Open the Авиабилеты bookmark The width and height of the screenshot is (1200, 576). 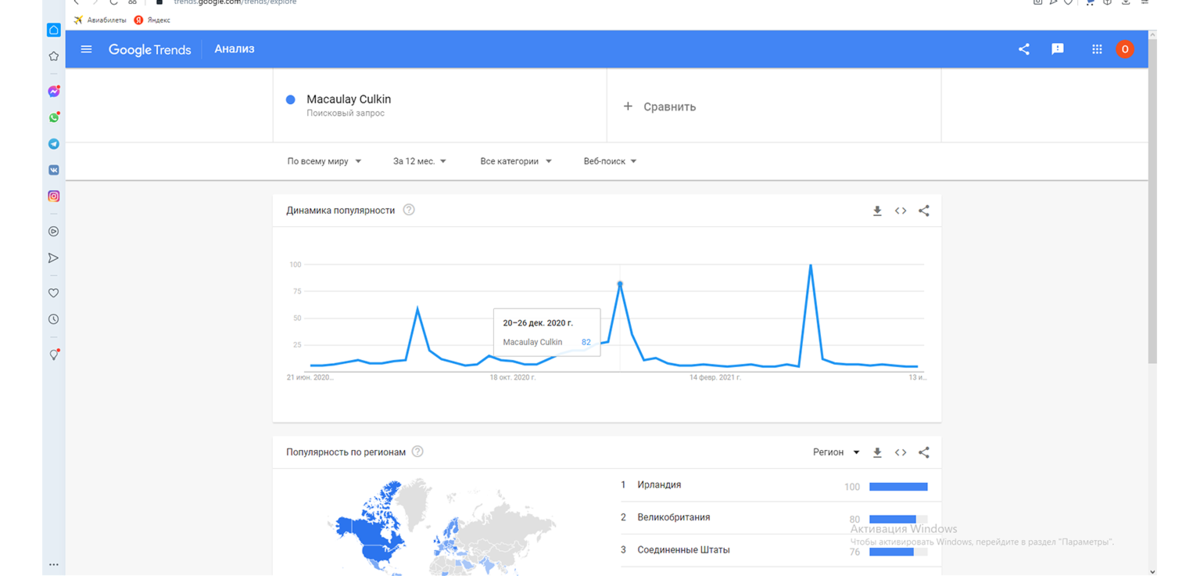(x=100, y=20)
